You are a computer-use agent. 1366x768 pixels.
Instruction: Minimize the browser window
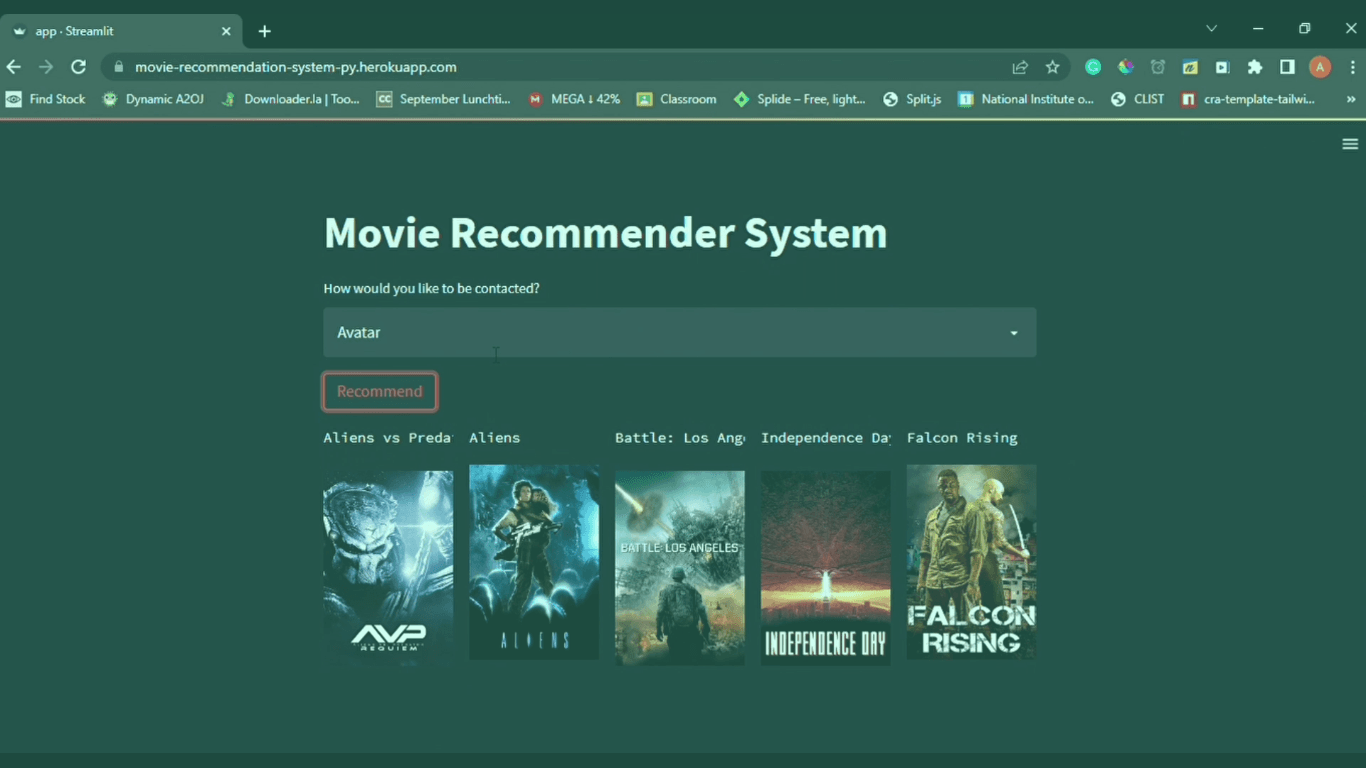[x=1258, y=29]
